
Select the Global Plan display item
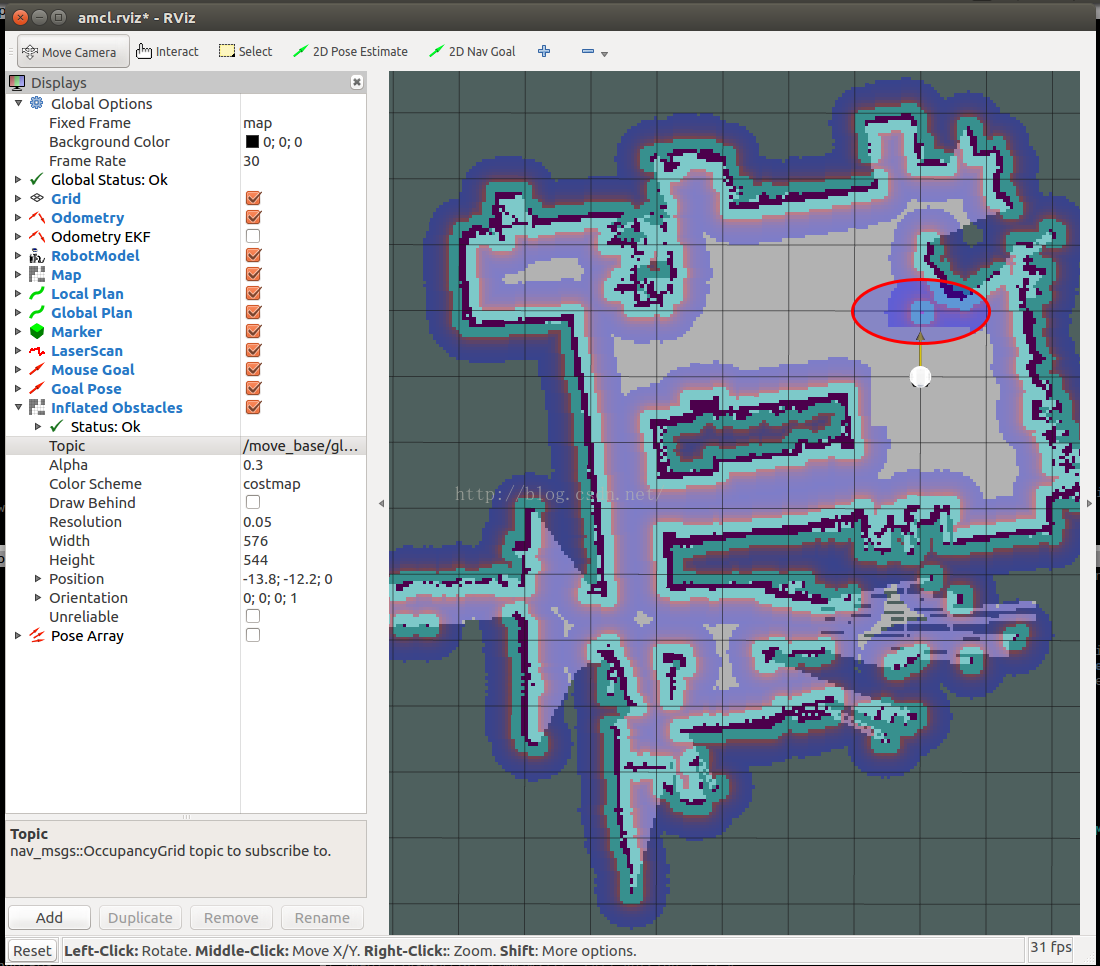pyautogui.click(x=91, y=313)
